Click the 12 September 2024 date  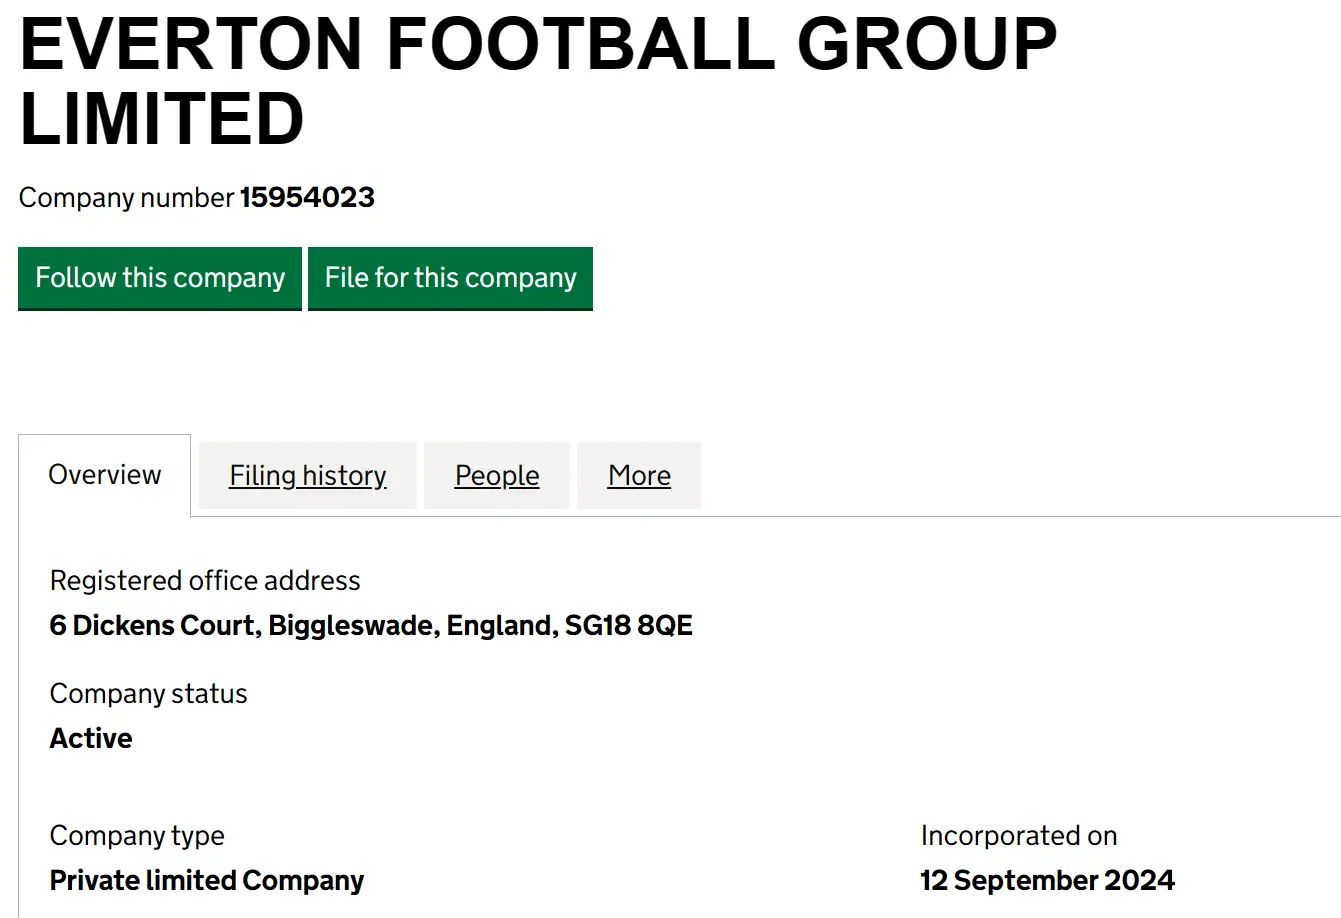(1047, 881)
